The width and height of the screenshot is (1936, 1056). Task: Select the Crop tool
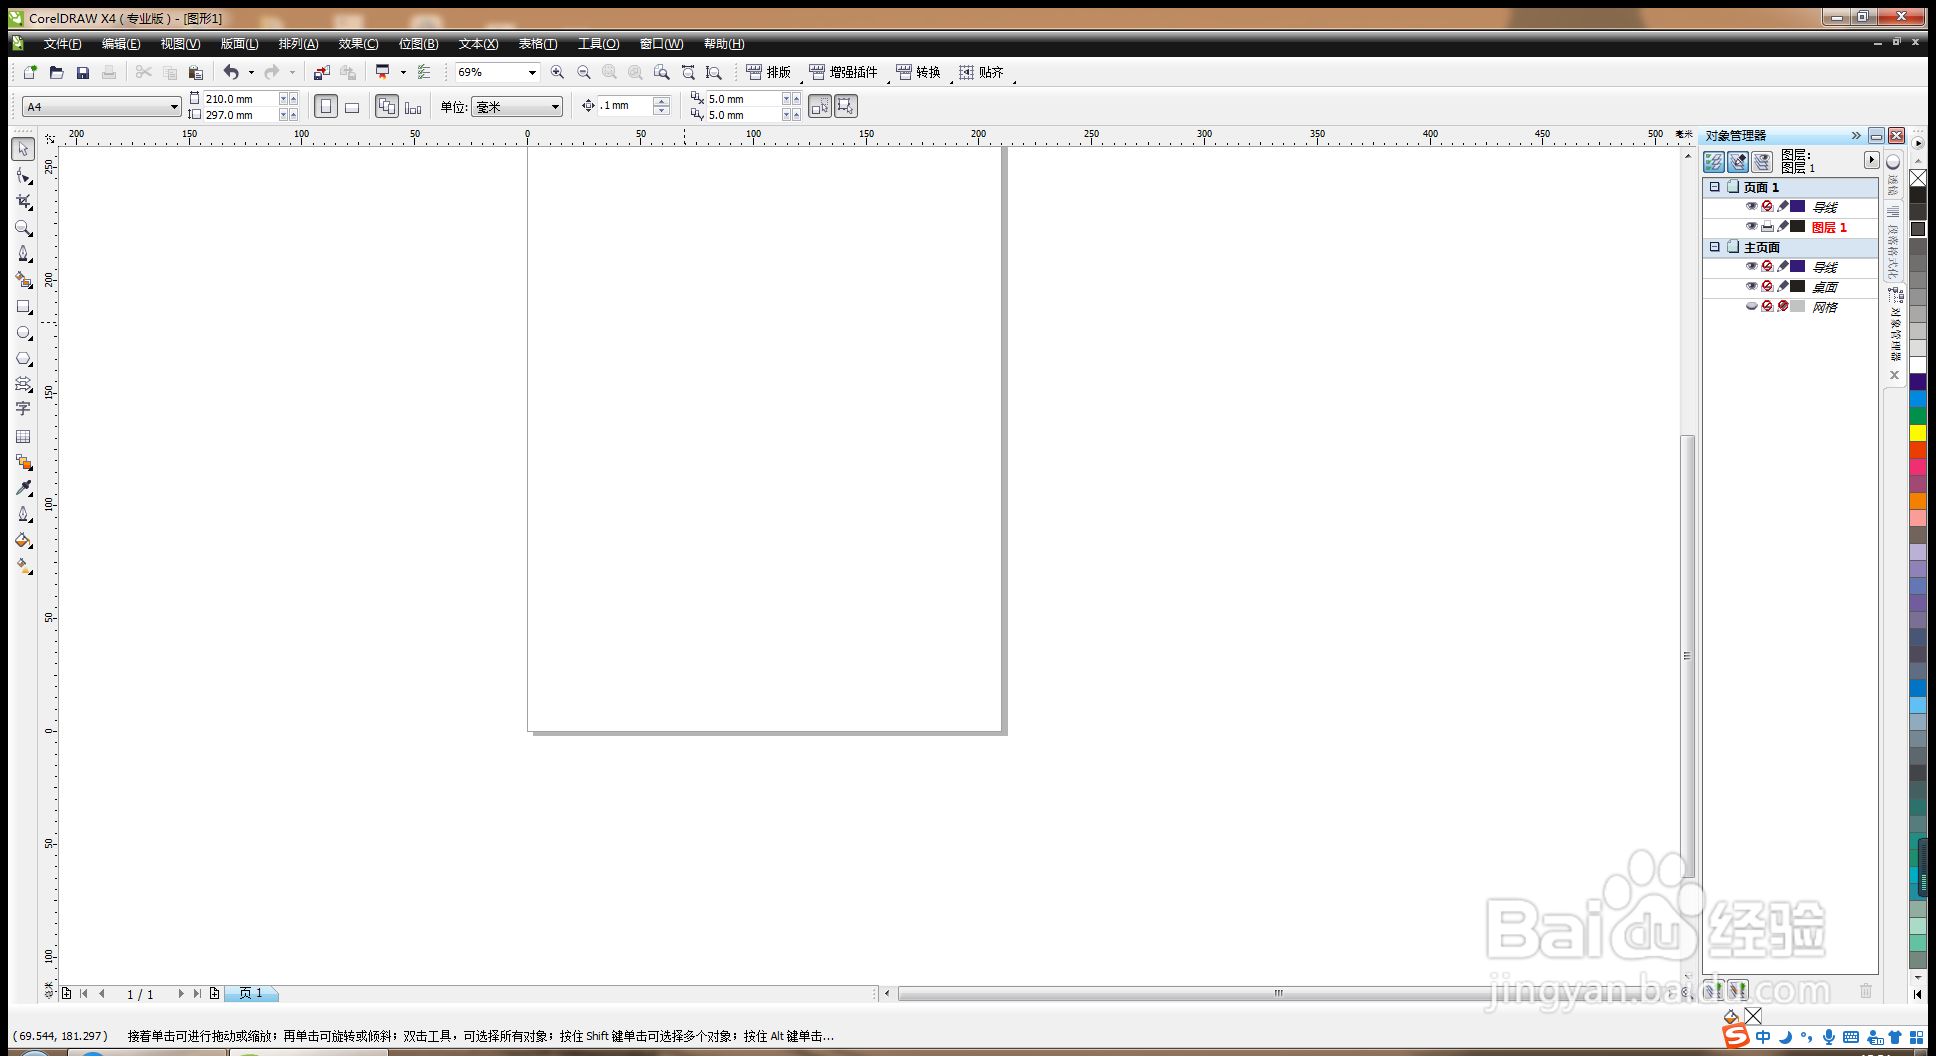point(23,202)
